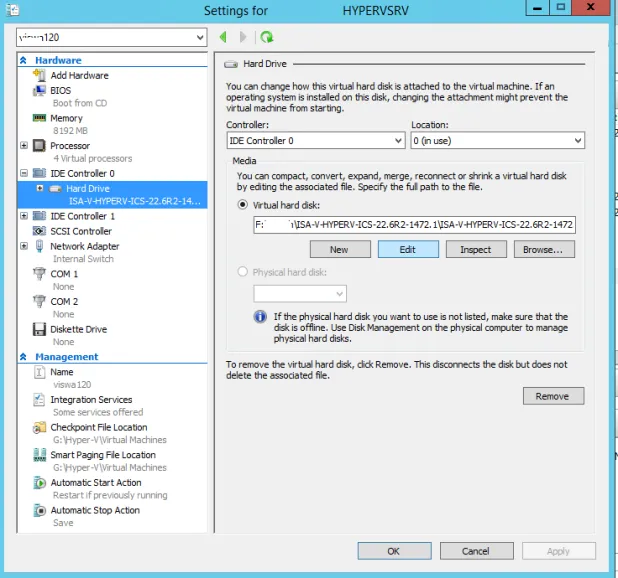Expand the IDE Controller 1 node

click(x=24, y=216)
